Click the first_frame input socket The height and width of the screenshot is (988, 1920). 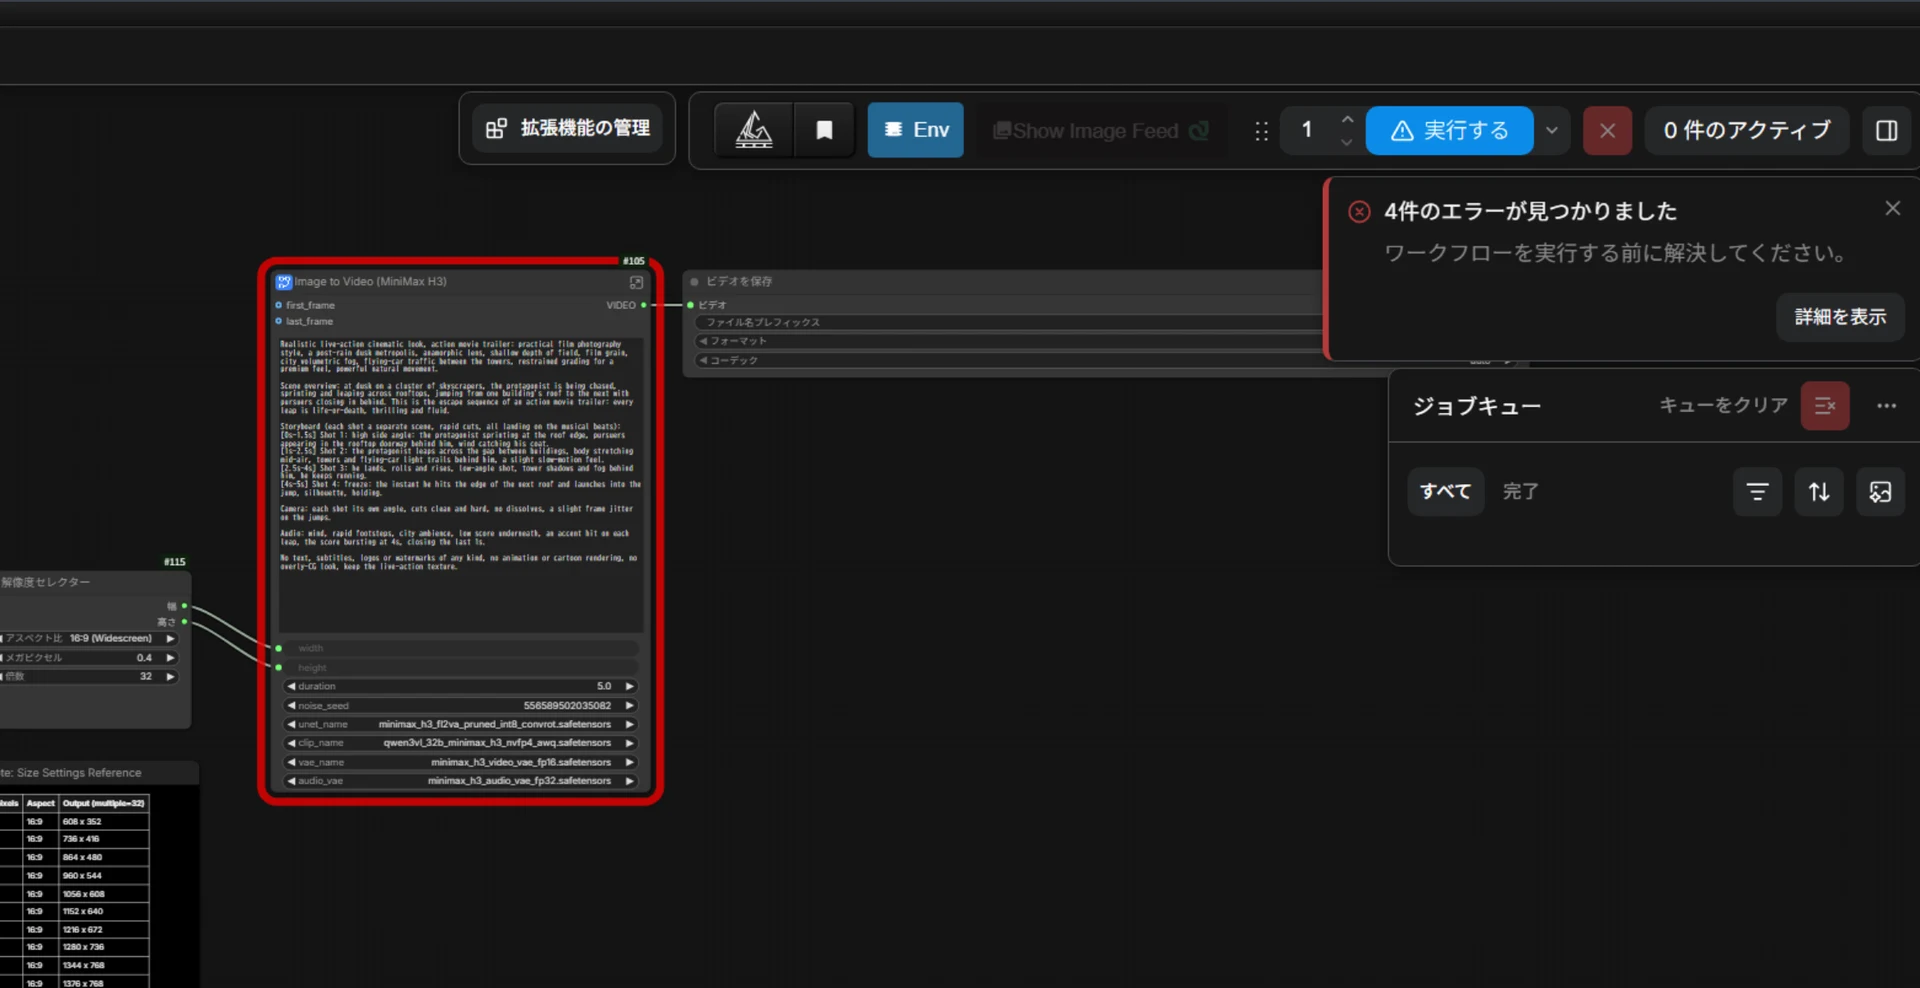(x=279, y=305)
